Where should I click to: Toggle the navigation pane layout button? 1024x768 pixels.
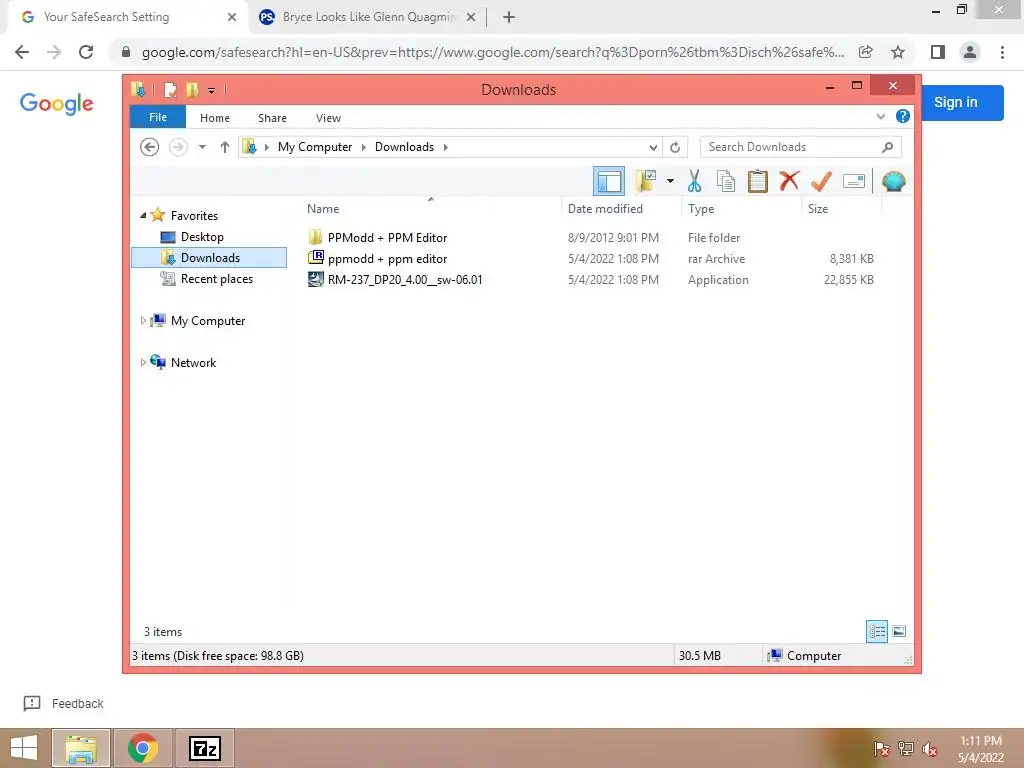click(609, 181)
